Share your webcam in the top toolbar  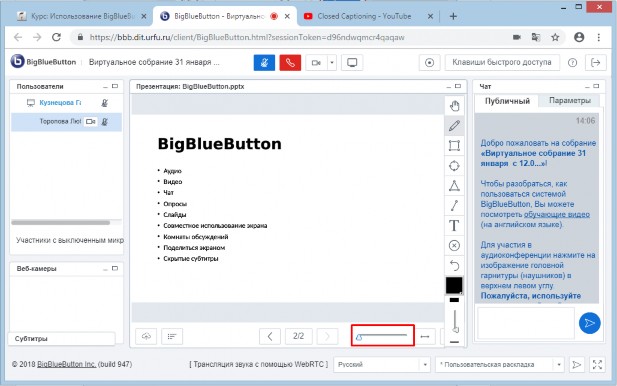click(316, 63)
